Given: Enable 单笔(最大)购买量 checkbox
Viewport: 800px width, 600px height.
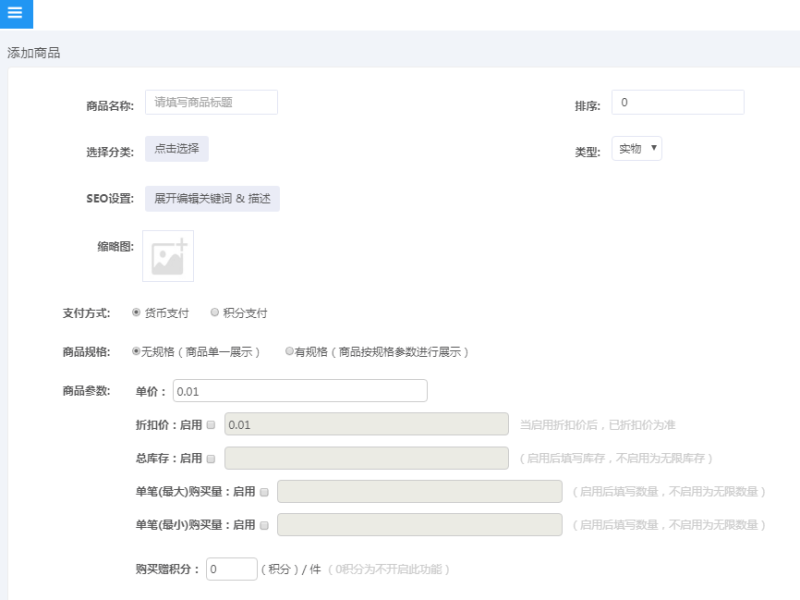Looking at the screenshot, I should pyautogui.click(x=264, y=492).
